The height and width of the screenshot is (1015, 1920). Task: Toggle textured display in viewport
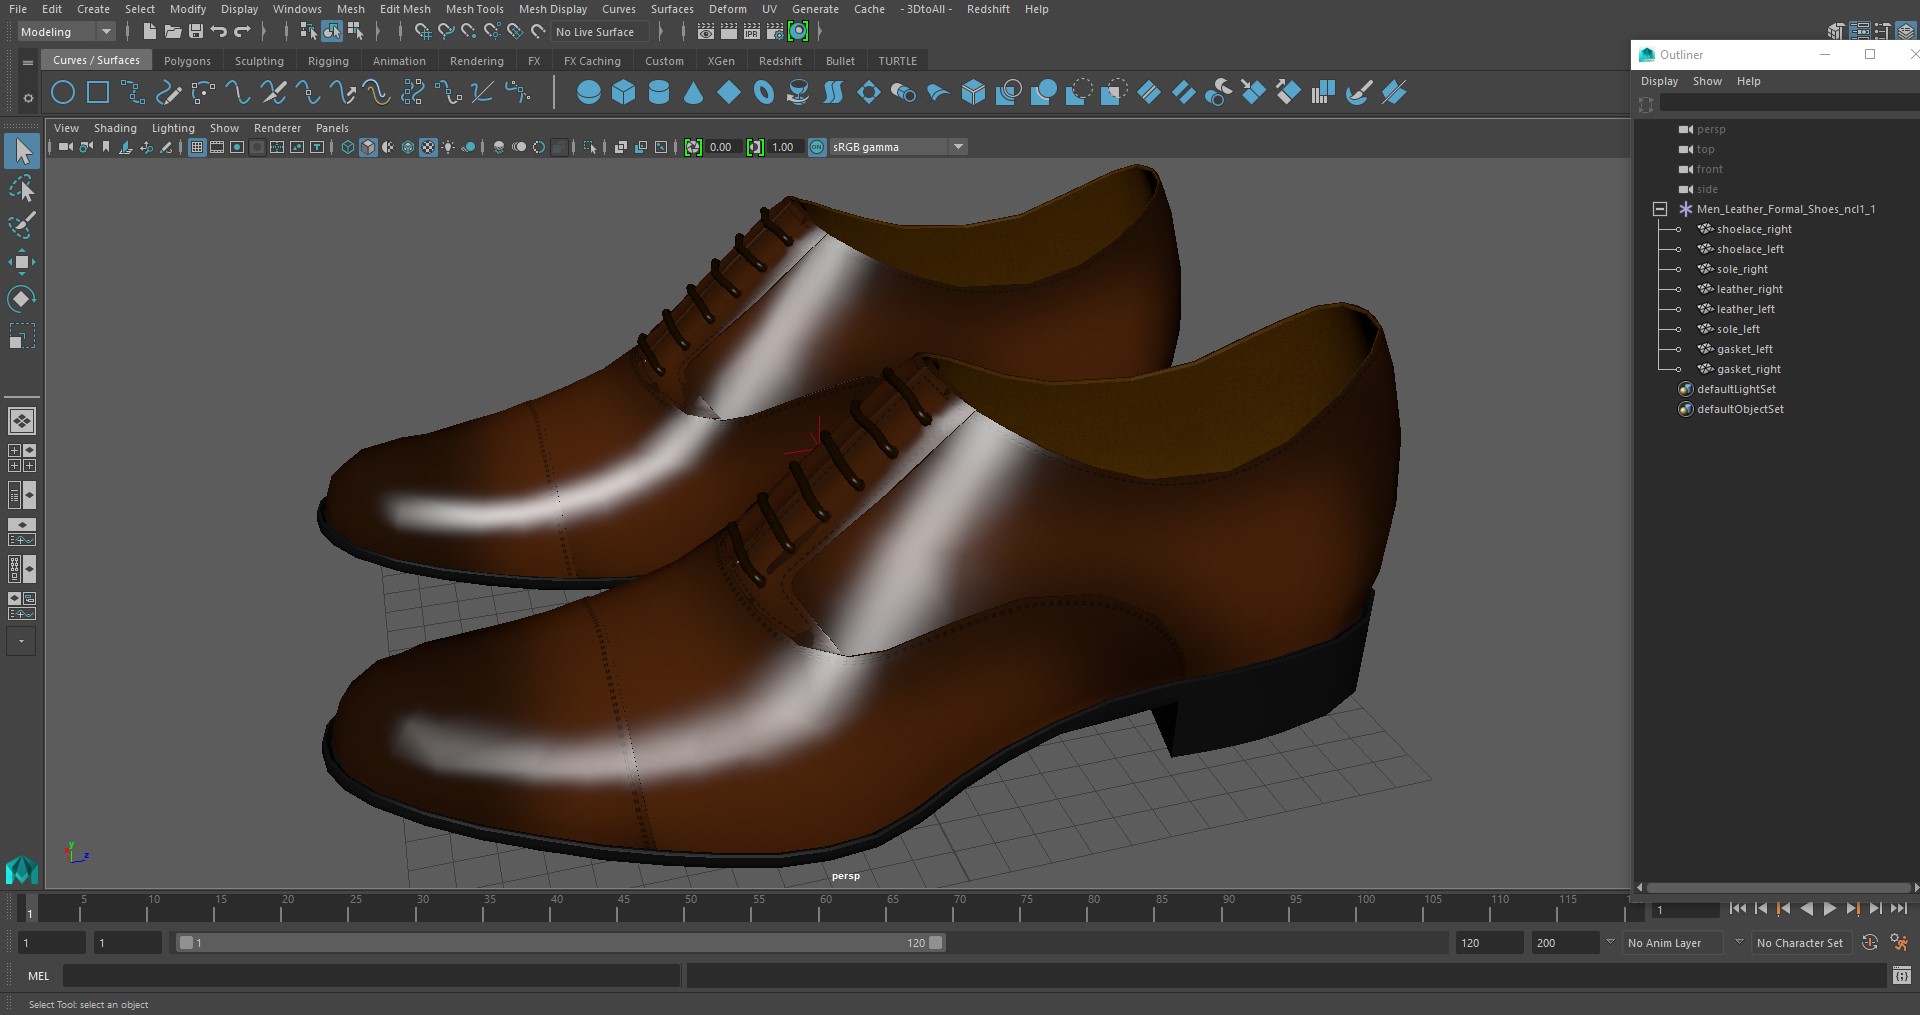click(x=428, y=147)
